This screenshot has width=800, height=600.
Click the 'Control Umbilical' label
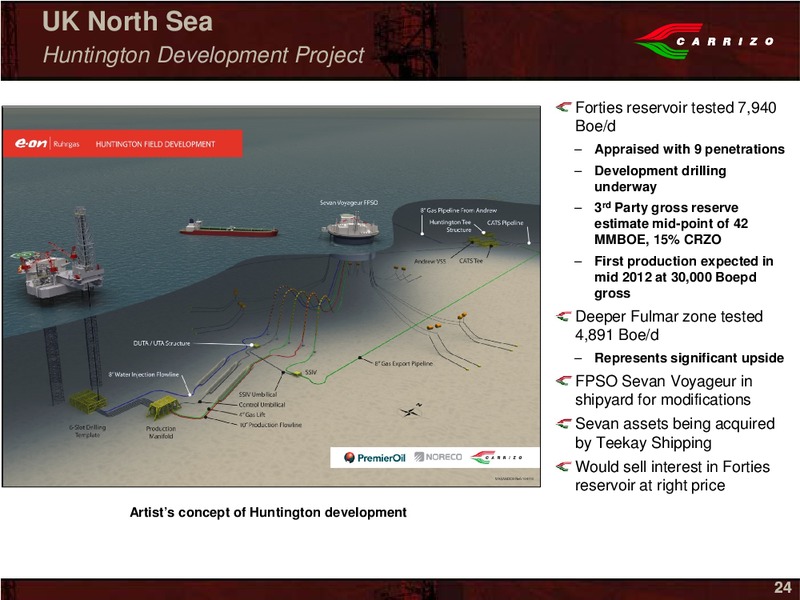262,405
